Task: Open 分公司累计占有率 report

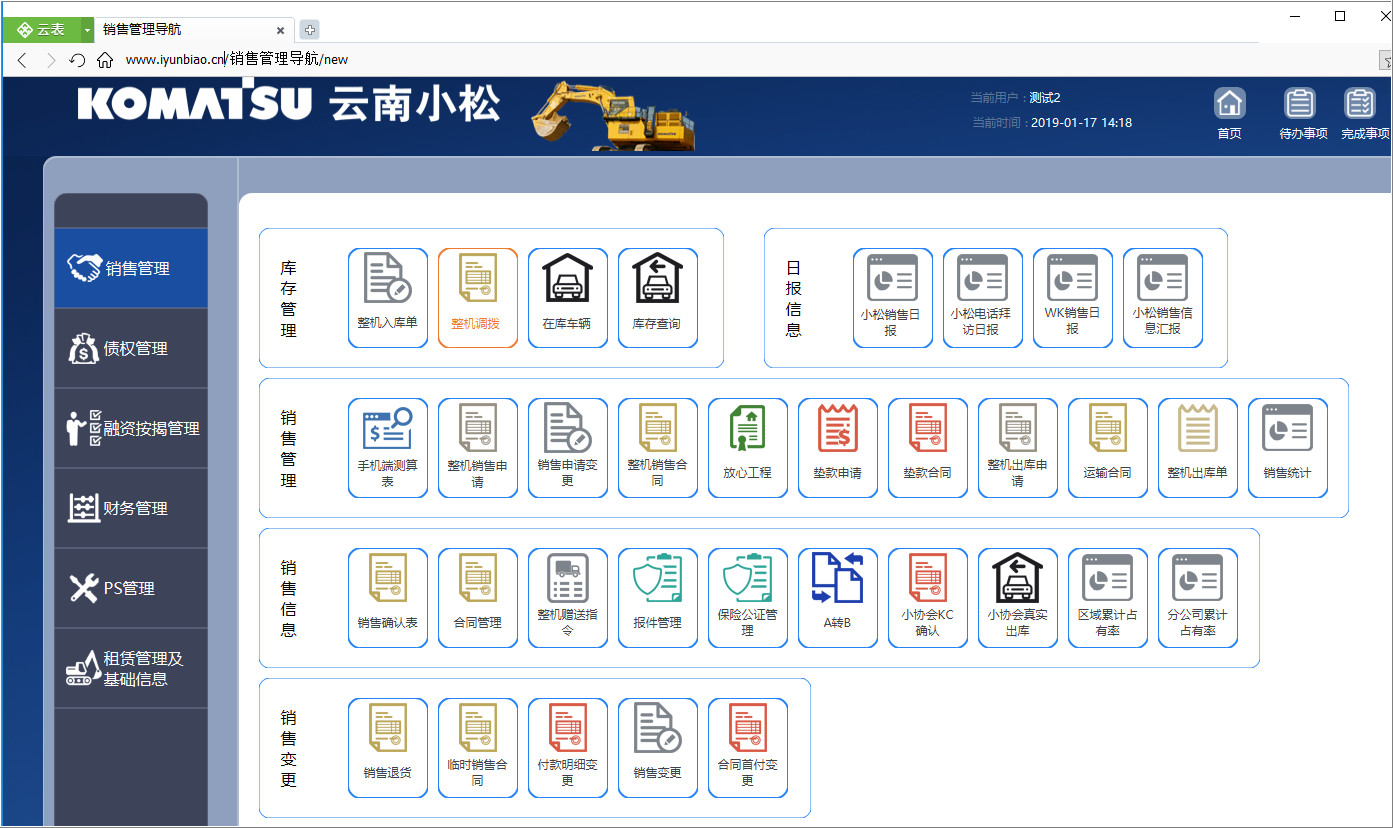Action: 1198,598
